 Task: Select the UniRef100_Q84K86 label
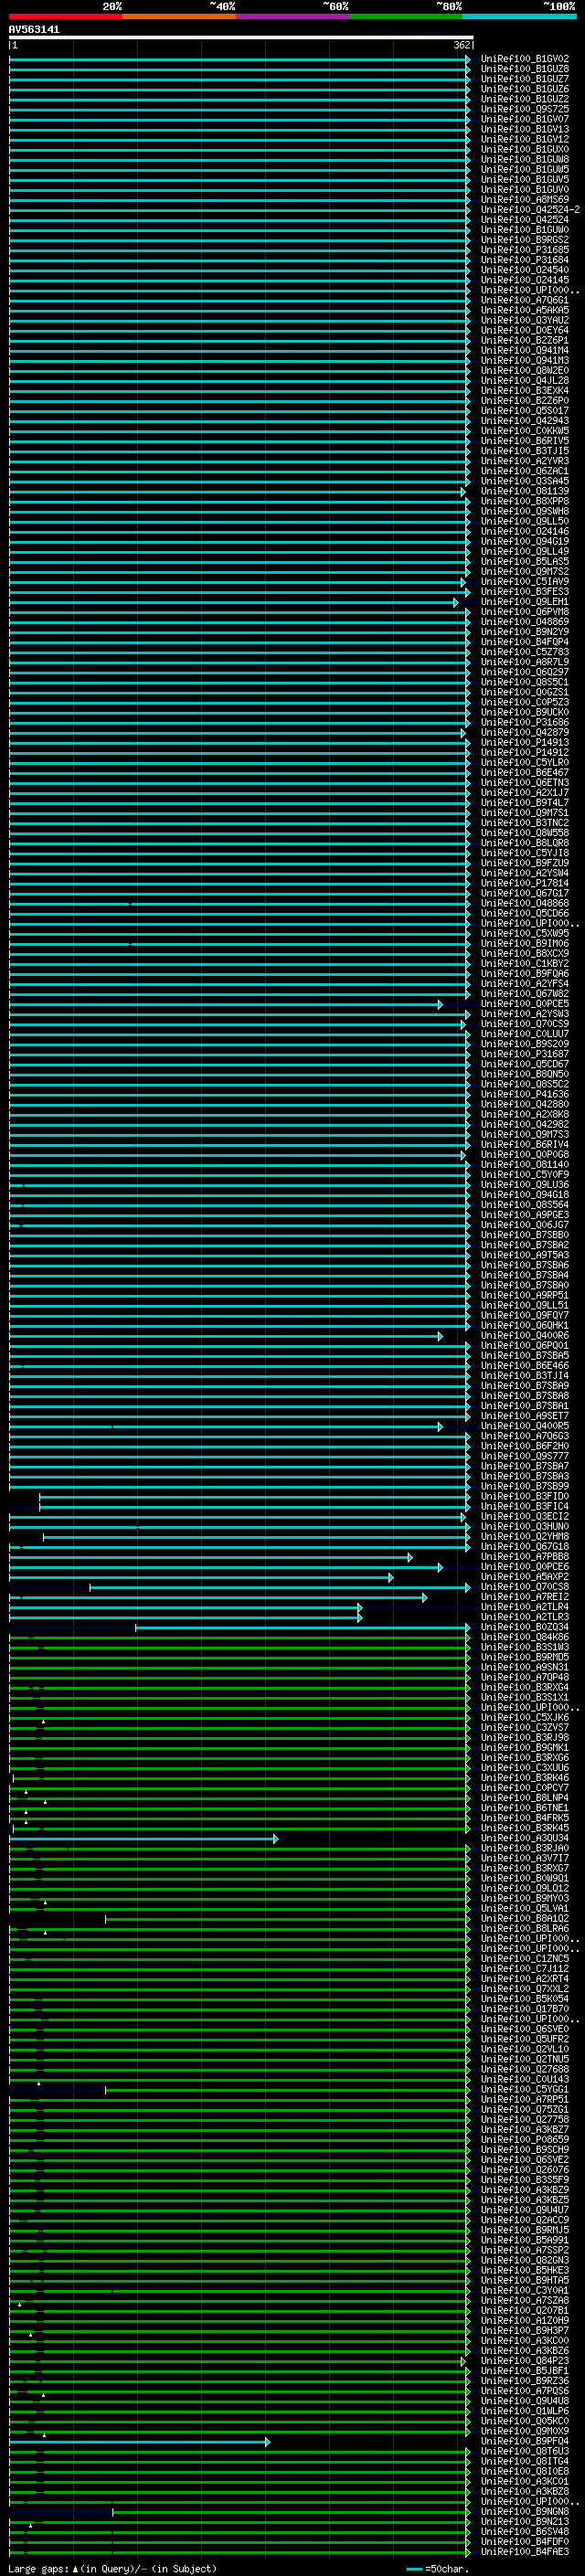(525, 1637)
